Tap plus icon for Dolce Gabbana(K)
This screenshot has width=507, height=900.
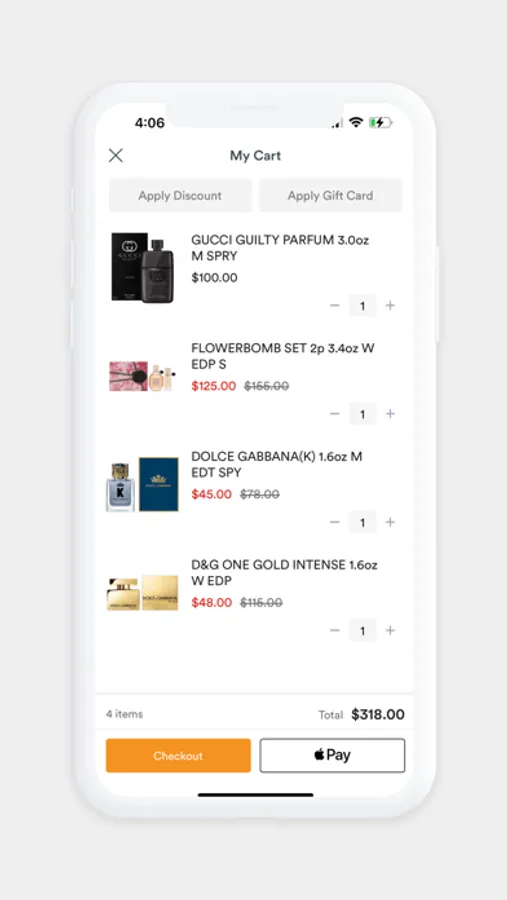click(390, 522)
